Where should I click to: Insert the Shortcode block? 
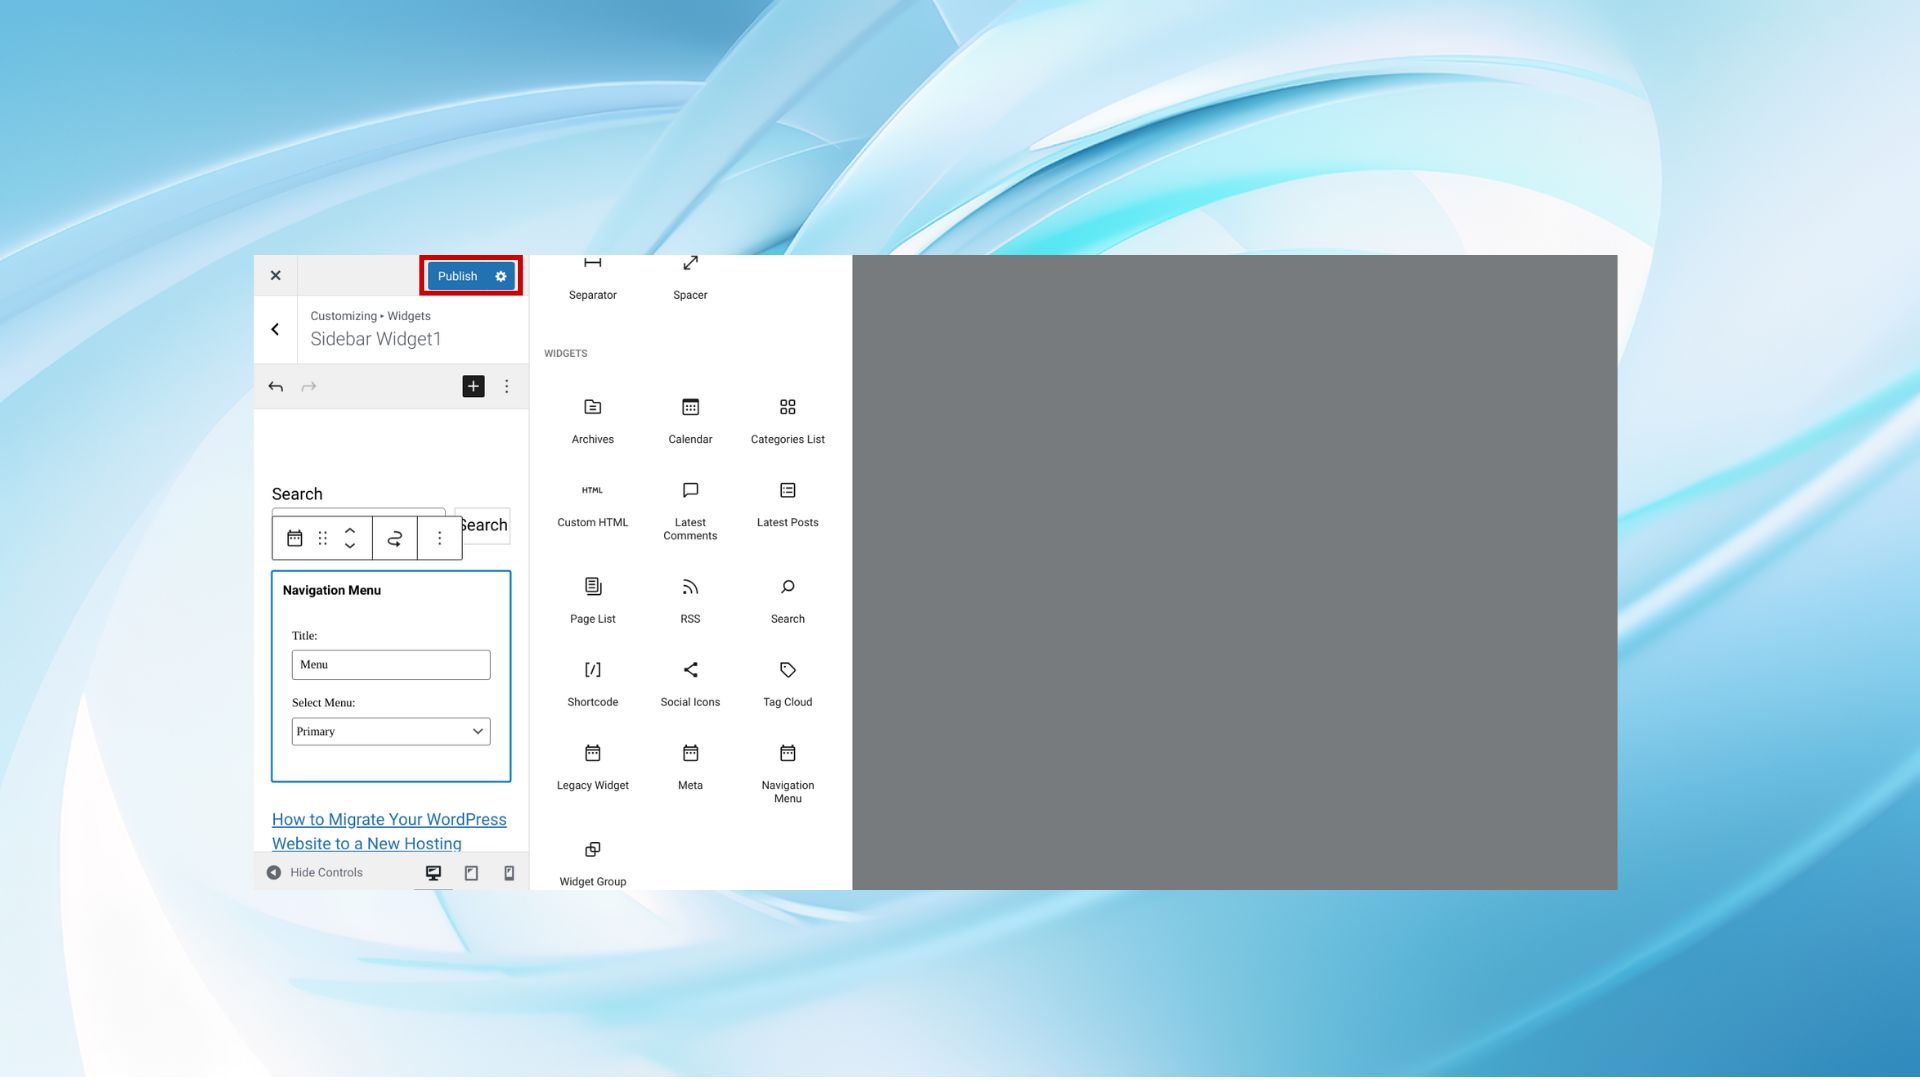click(x=592, y=683)
